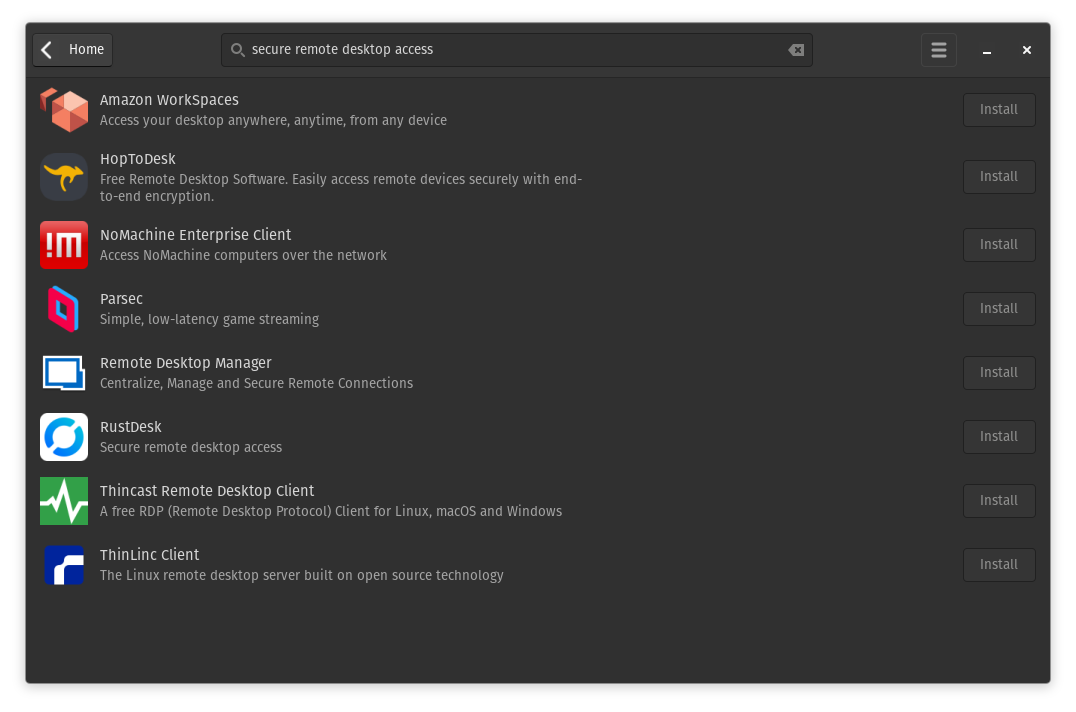Open the 'ThinLinc Client' title
This screenshot has height=712, width=1076.
click(x=150, y=555)
